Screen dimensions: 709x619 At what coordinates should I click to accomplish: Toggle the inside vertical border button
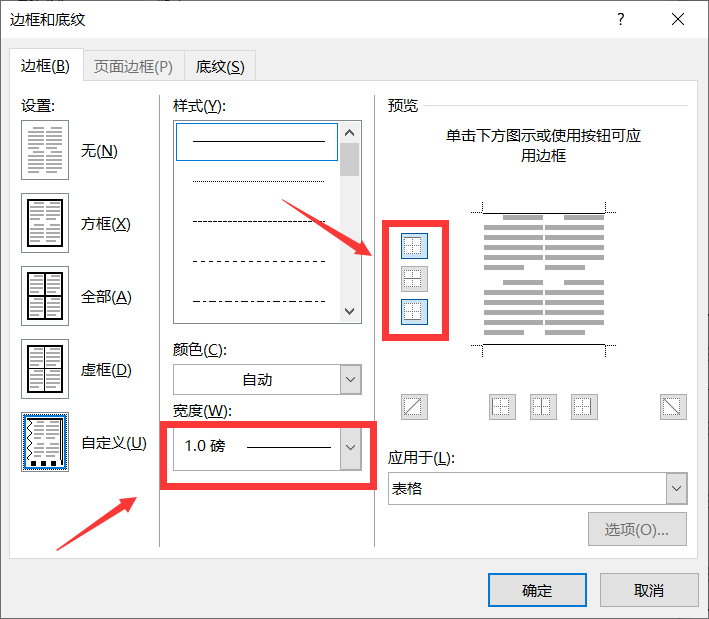click(x=543, y=407)
